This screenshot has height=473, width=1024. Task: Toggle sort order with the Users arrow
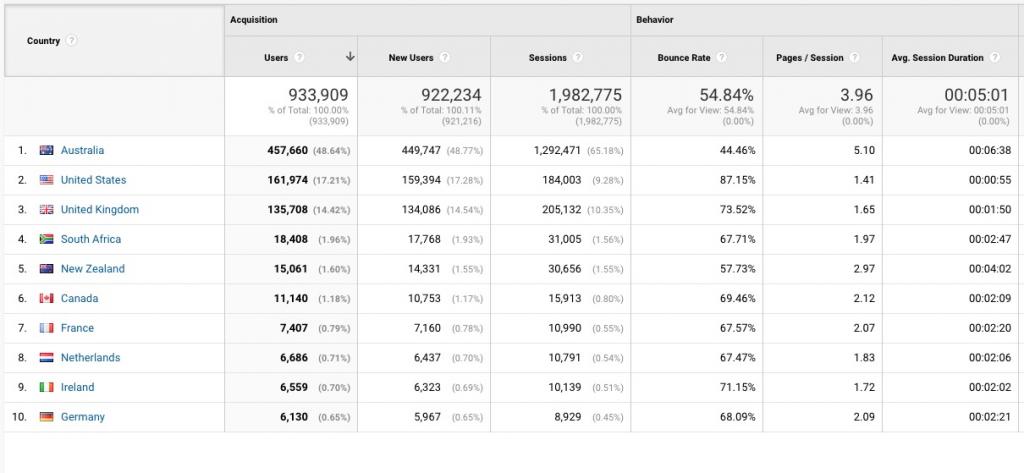[349, 58]
